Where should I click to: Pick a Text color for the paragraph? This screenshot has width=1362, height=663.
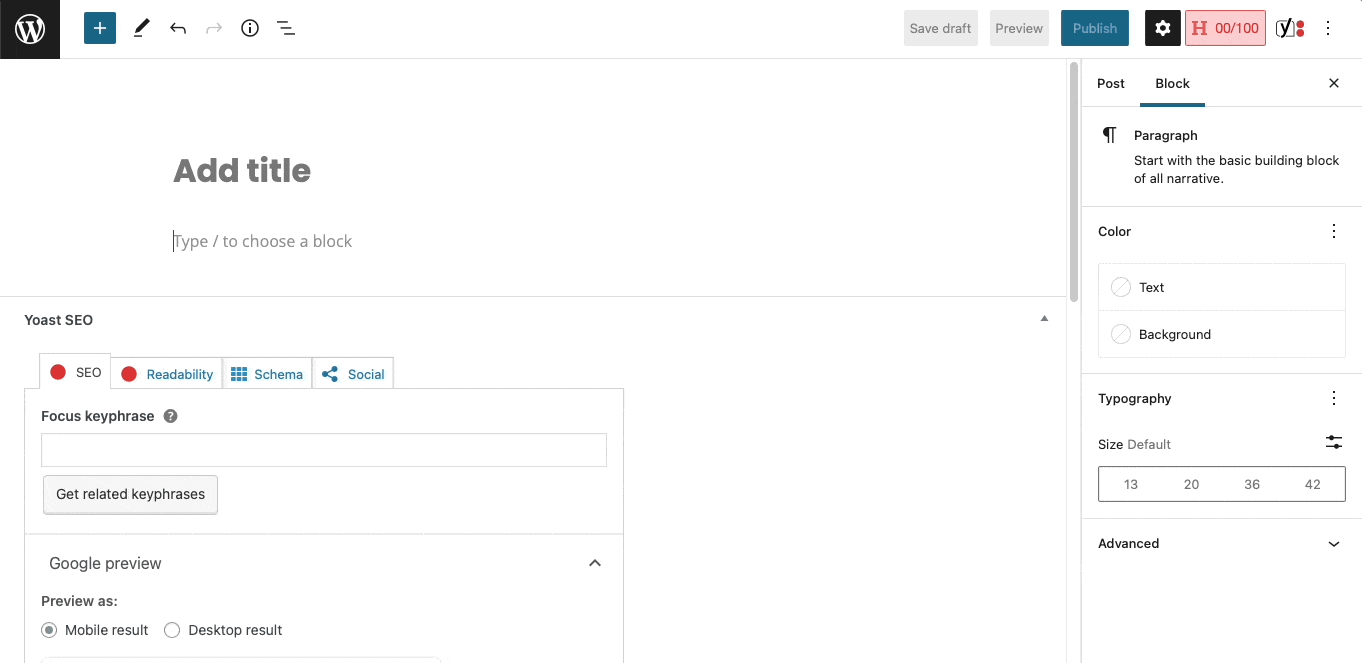point(1152,287)
